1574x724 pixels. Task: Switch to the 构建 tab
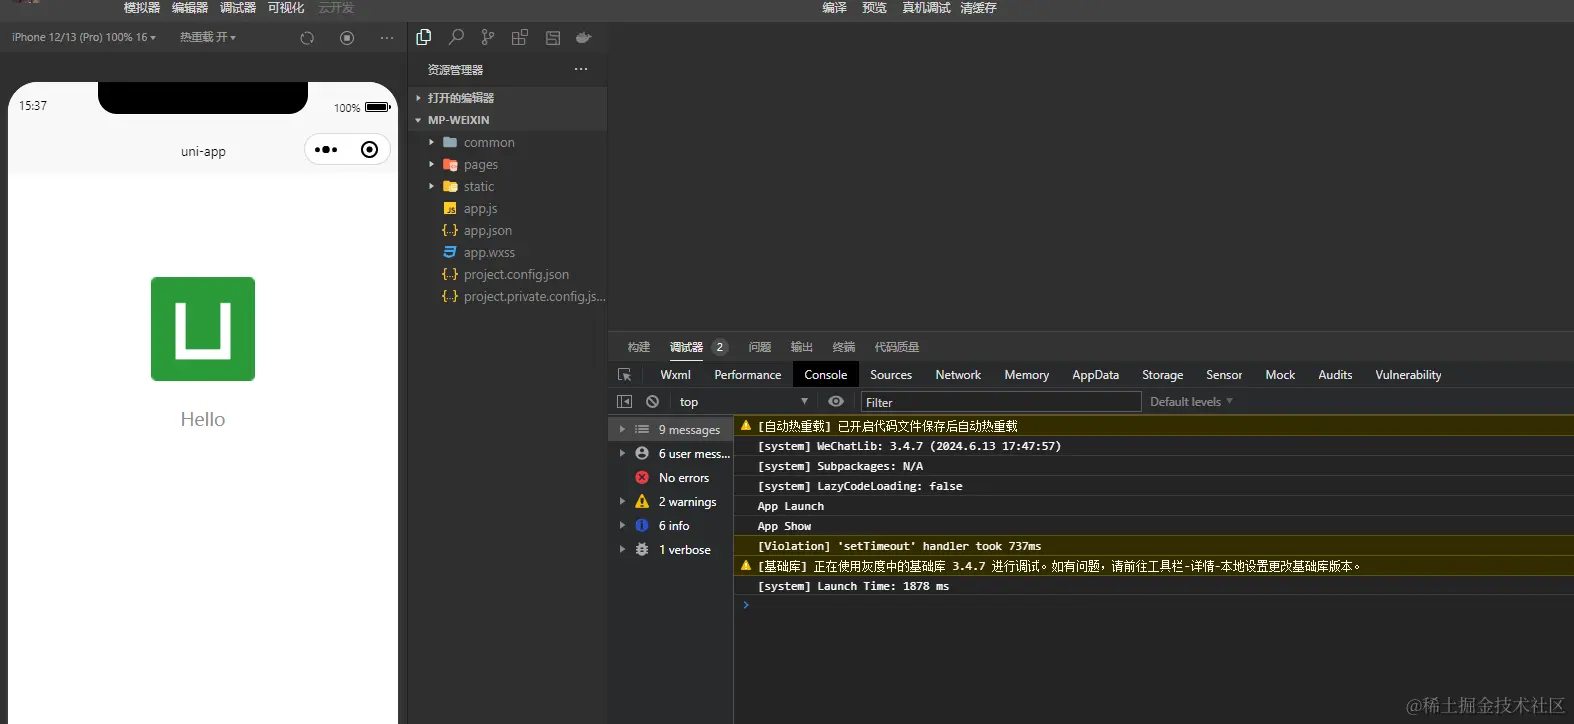639,347
